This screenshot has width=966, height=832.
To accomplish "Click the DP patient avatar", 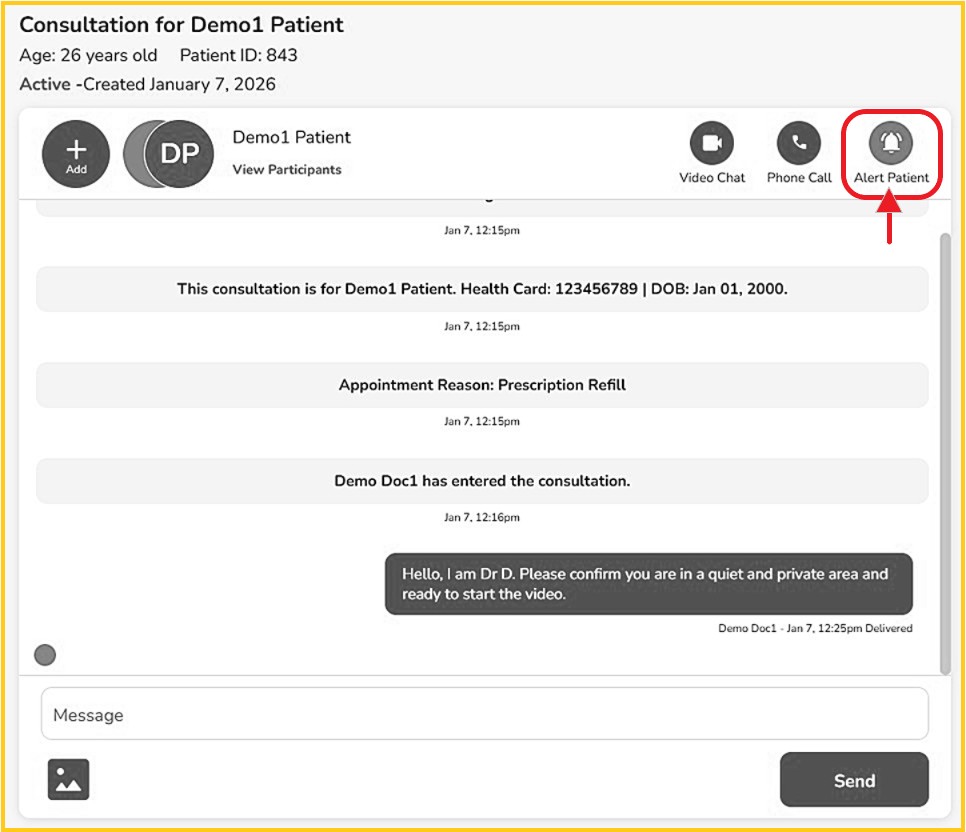I will 180,154.
